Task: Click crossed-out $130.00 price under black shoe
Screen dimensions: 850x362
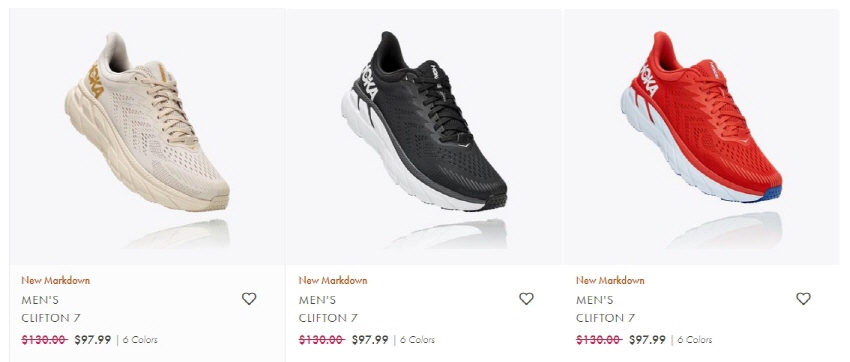Action: (321, 340)
